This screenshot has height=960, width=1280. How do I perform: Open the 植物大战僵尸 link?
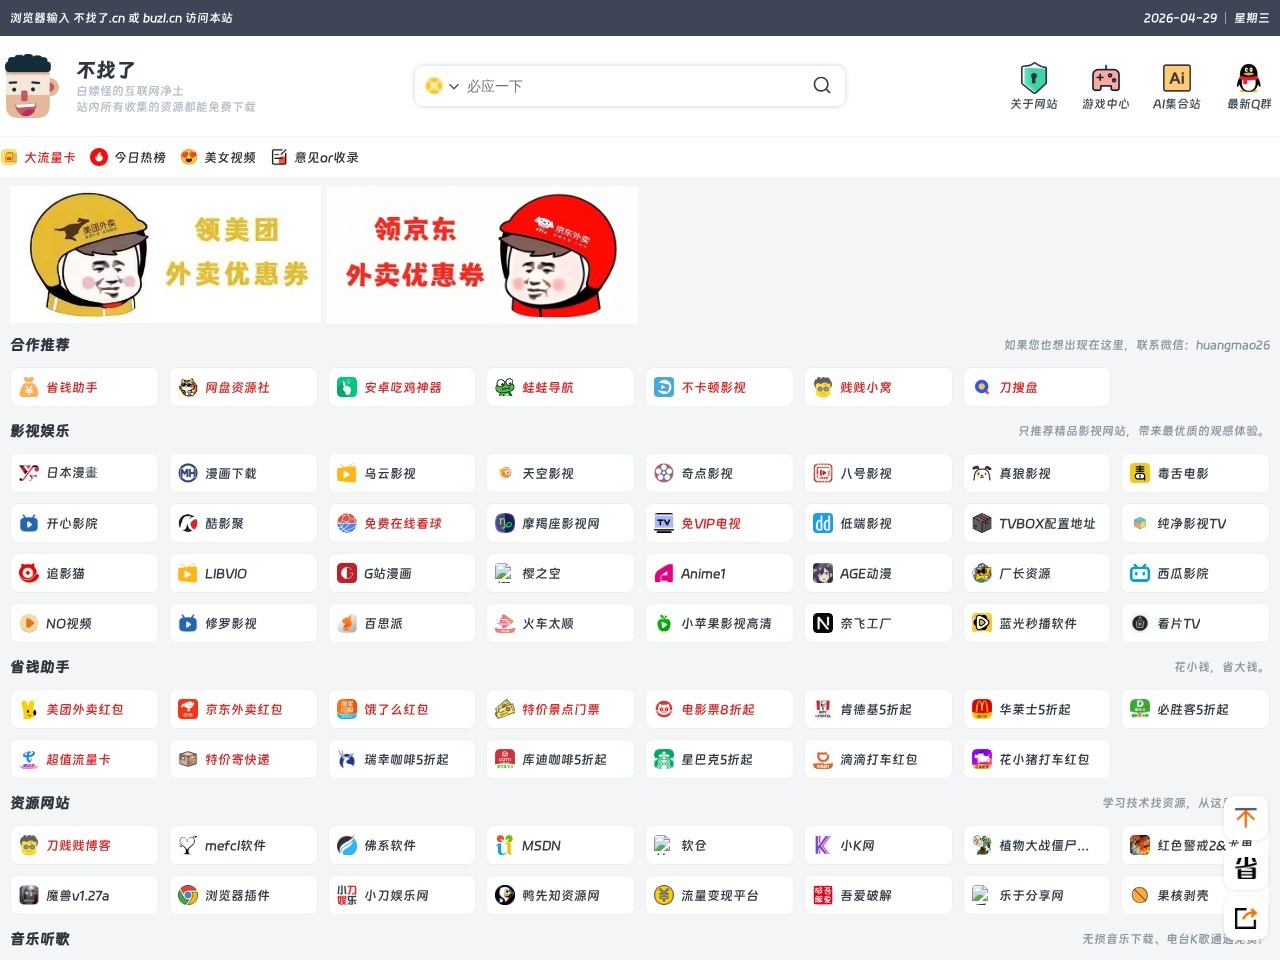click(1037, 846)
